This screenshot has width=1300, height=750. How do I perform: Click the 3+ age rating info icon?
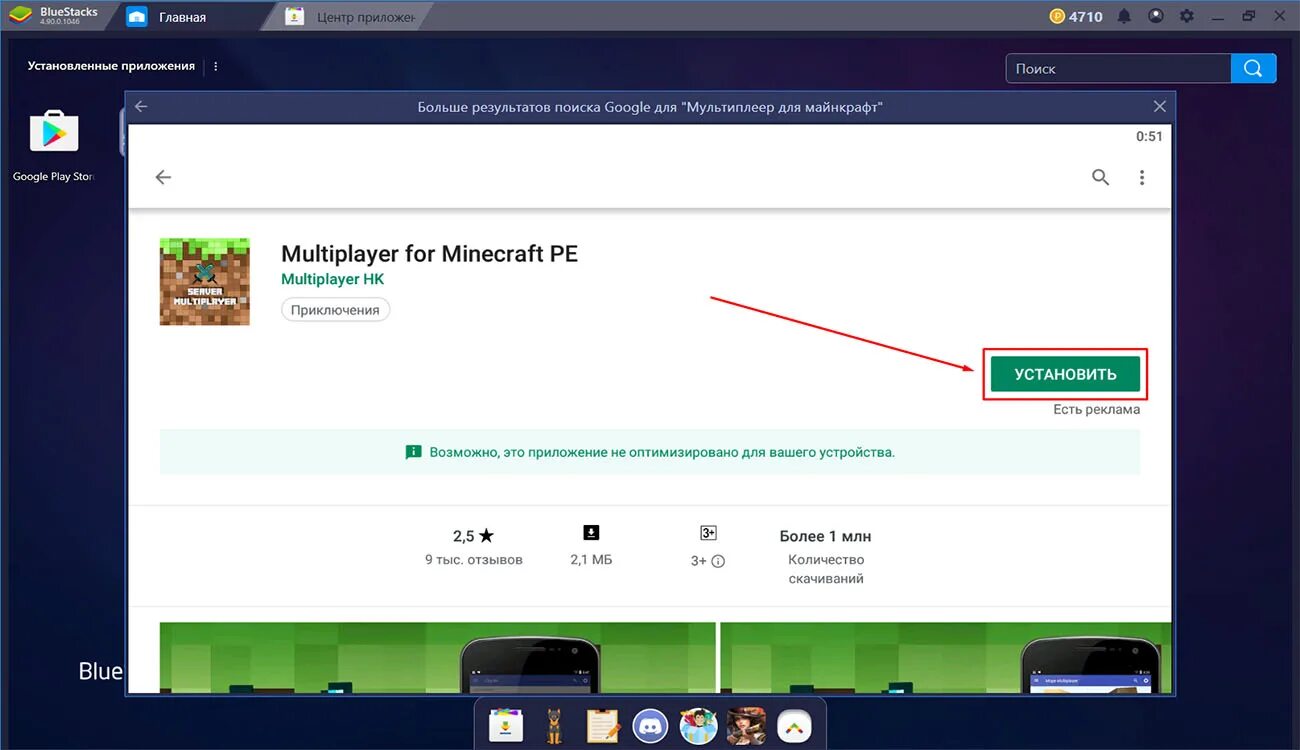(718, 561)
